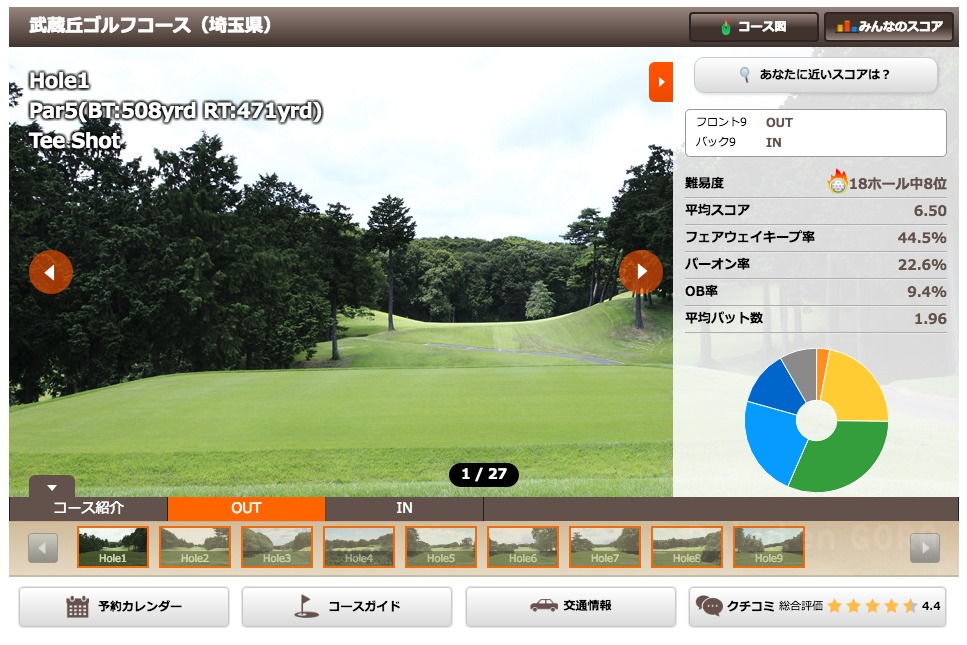Viewport: 967px width, 645px height.
Task: Select the OUT tab
Action: point(246,508)
